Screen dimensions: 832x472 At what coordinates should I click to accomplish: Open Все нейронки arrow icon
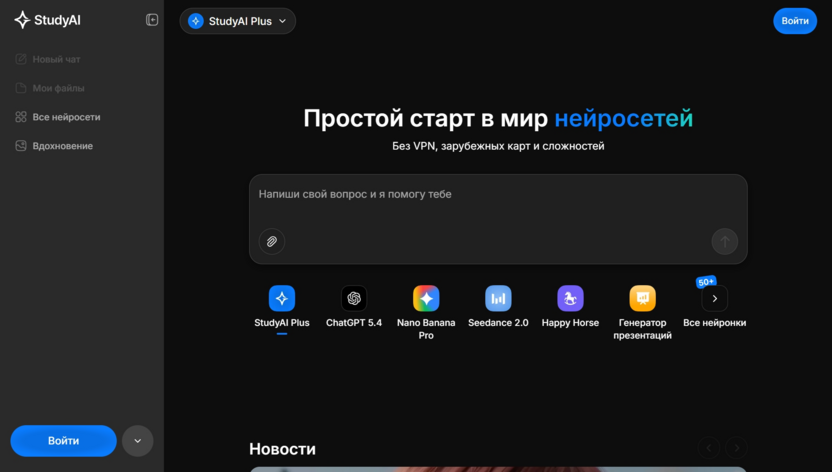(x=715, y=299)
